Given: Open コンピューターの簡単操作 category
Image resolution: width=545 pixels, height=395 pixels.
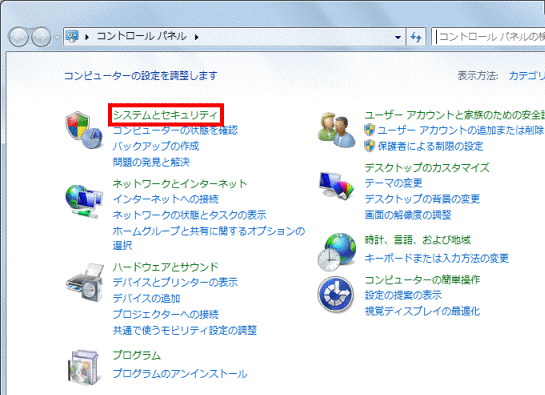Looking at the screenshot, I should pos(422,280).
